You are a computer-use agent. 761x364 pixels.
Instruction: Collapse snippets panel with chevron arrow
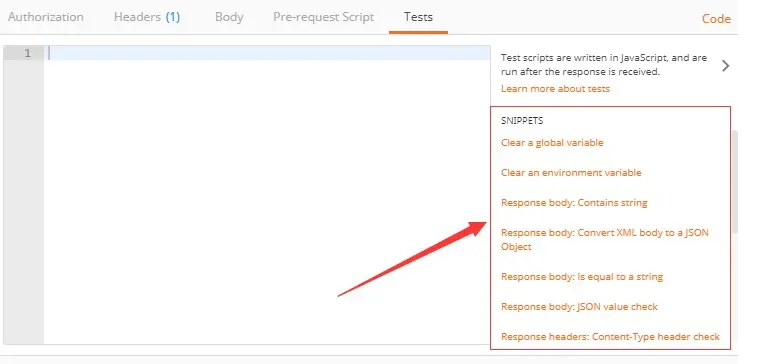click(x=725, y=66)
